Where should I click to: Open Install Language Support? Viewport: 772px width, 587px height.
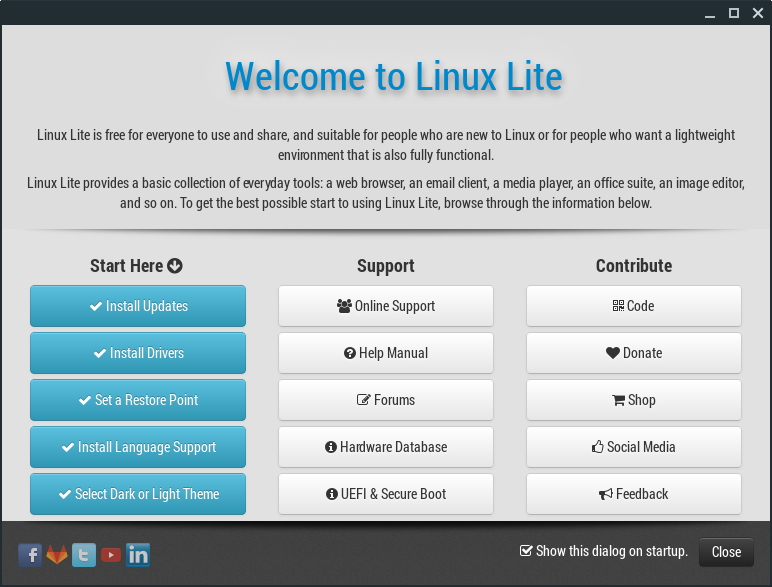pos(138,447)
